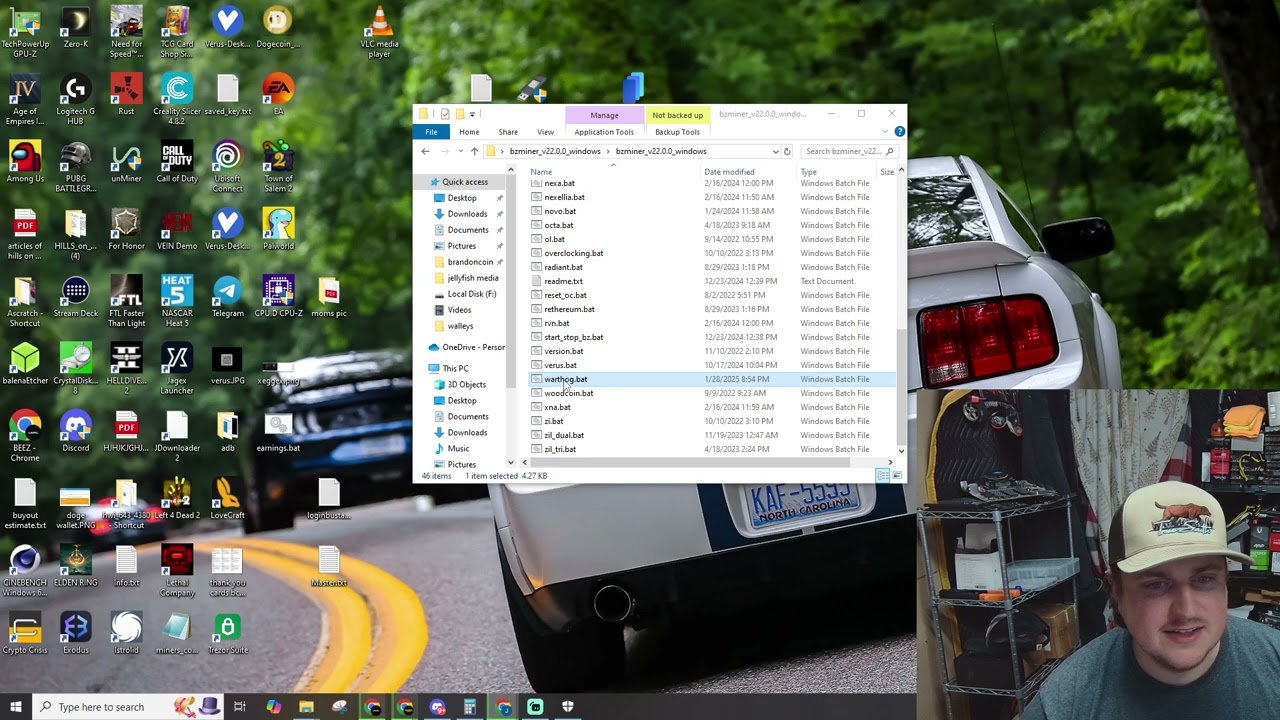Viewport: 1280px width, 720px height.
Task: Select Among Us desktop icon
Action: (x=25, y=162)
